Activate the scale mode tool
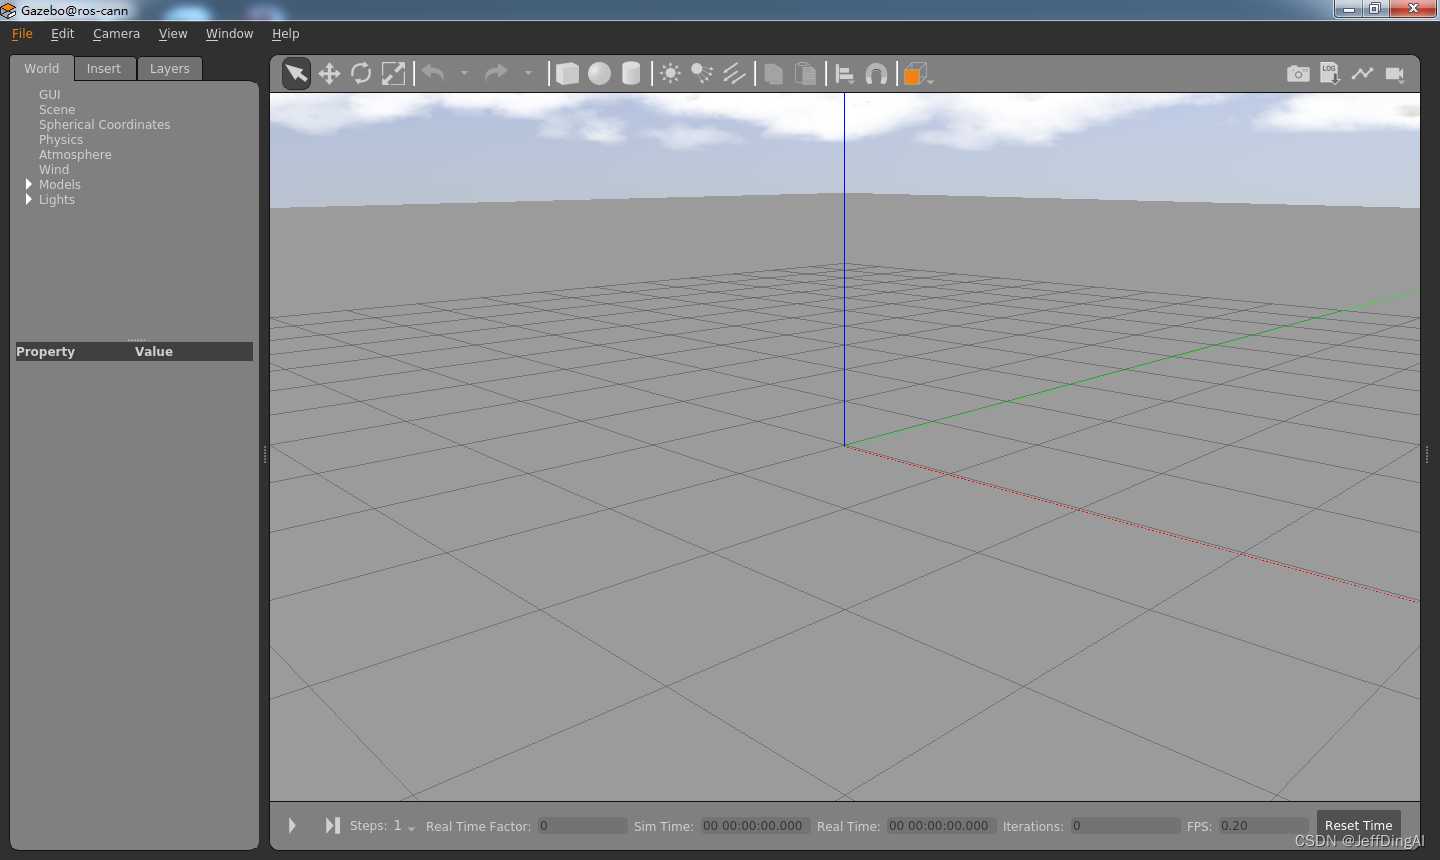This screenshot has width=1440, height=860. pos(394,74)
